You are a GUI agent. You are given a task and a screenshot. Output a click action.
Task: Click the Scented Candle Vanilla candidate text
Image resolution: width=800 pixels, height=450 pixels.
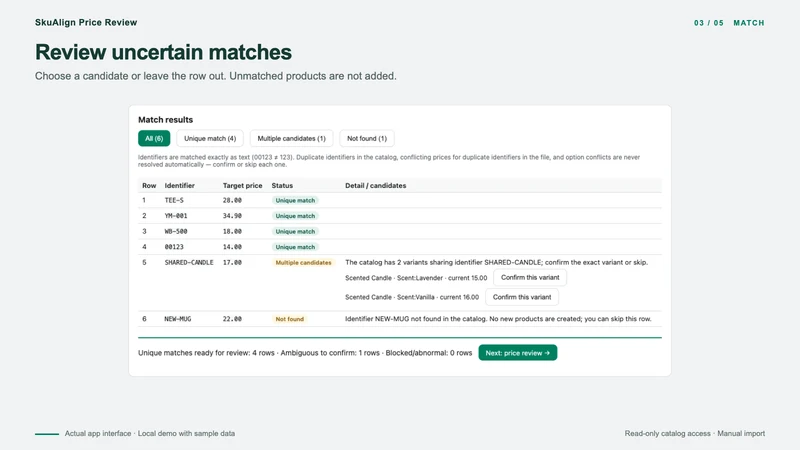(412, 297)
